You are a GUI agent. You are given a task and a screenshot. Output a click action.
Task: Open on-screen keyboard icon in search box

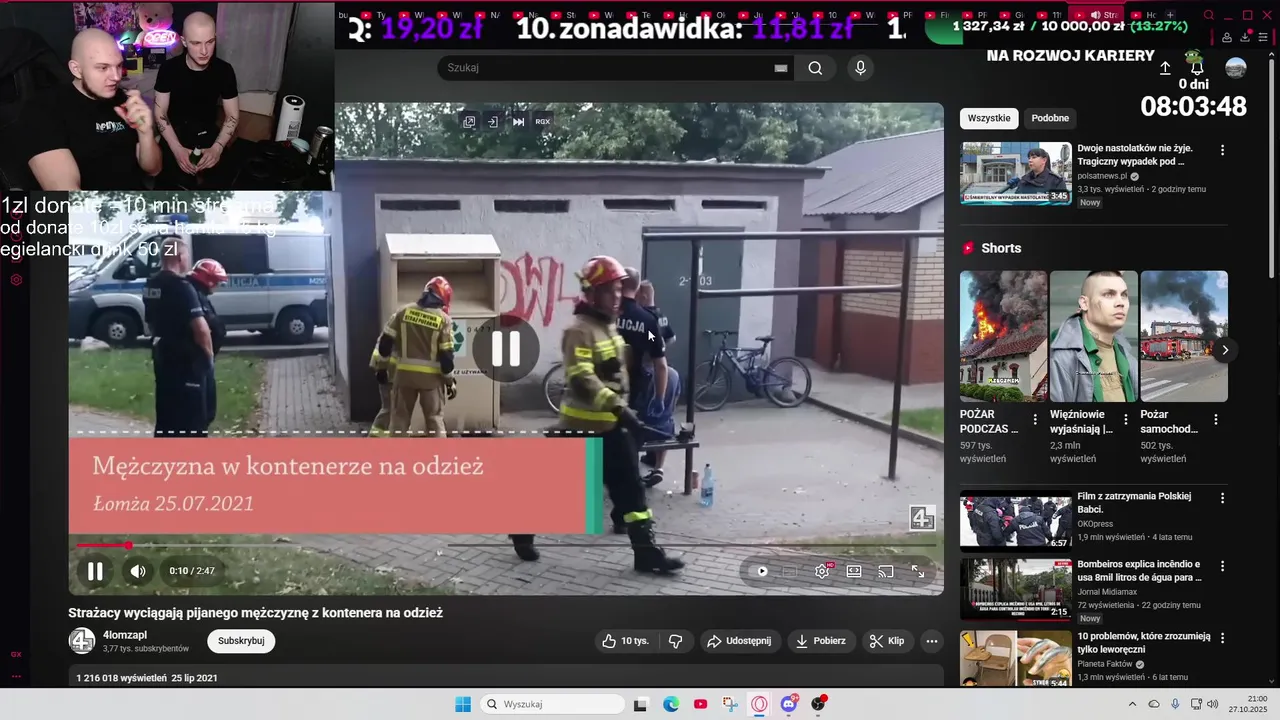pos(781,68)
